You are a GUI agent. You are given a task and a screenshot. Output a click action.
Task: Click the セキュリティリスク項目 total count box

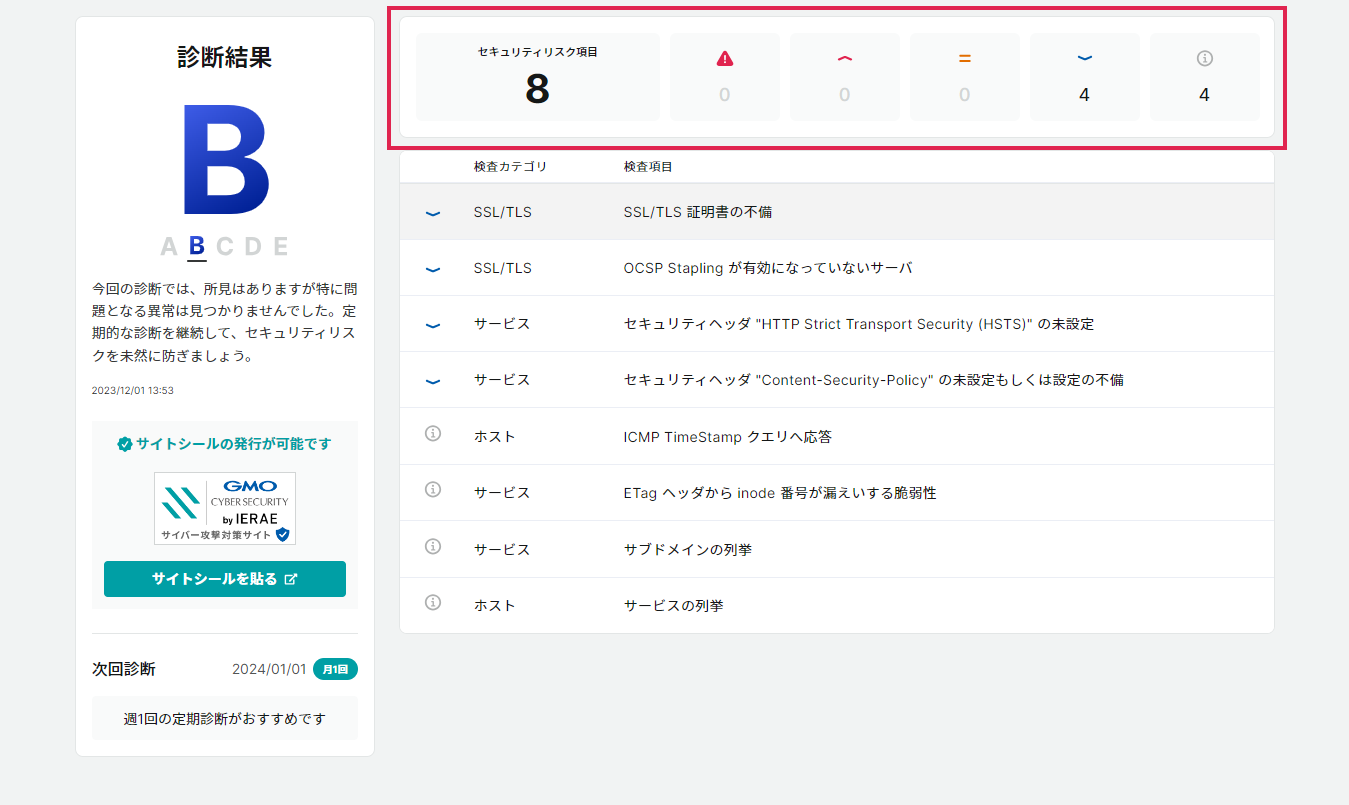(538, 77)
